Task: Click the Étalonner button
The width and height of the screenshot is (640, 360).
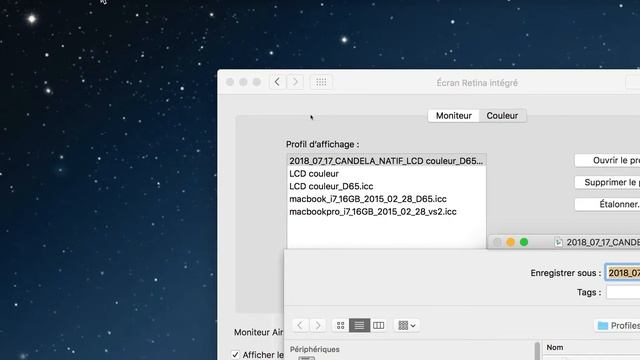Action: pyautogui.click(x=607, y=204)
